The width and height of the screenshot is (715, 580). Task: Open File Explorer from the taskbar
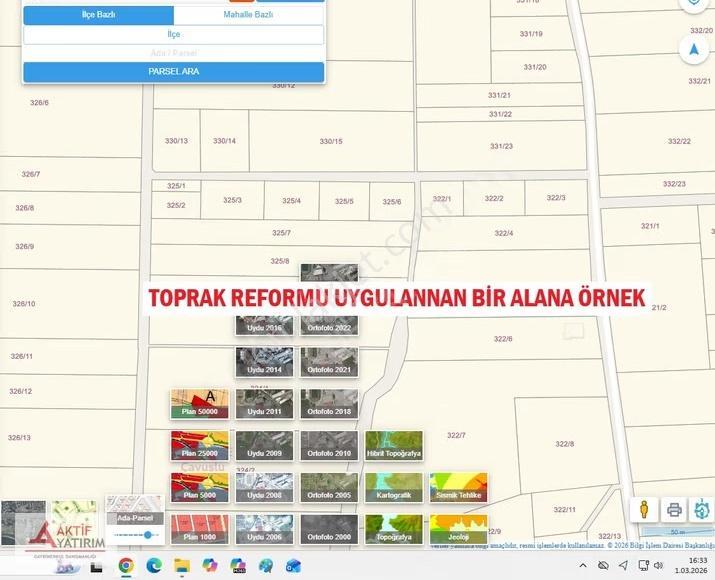point(182,566)
